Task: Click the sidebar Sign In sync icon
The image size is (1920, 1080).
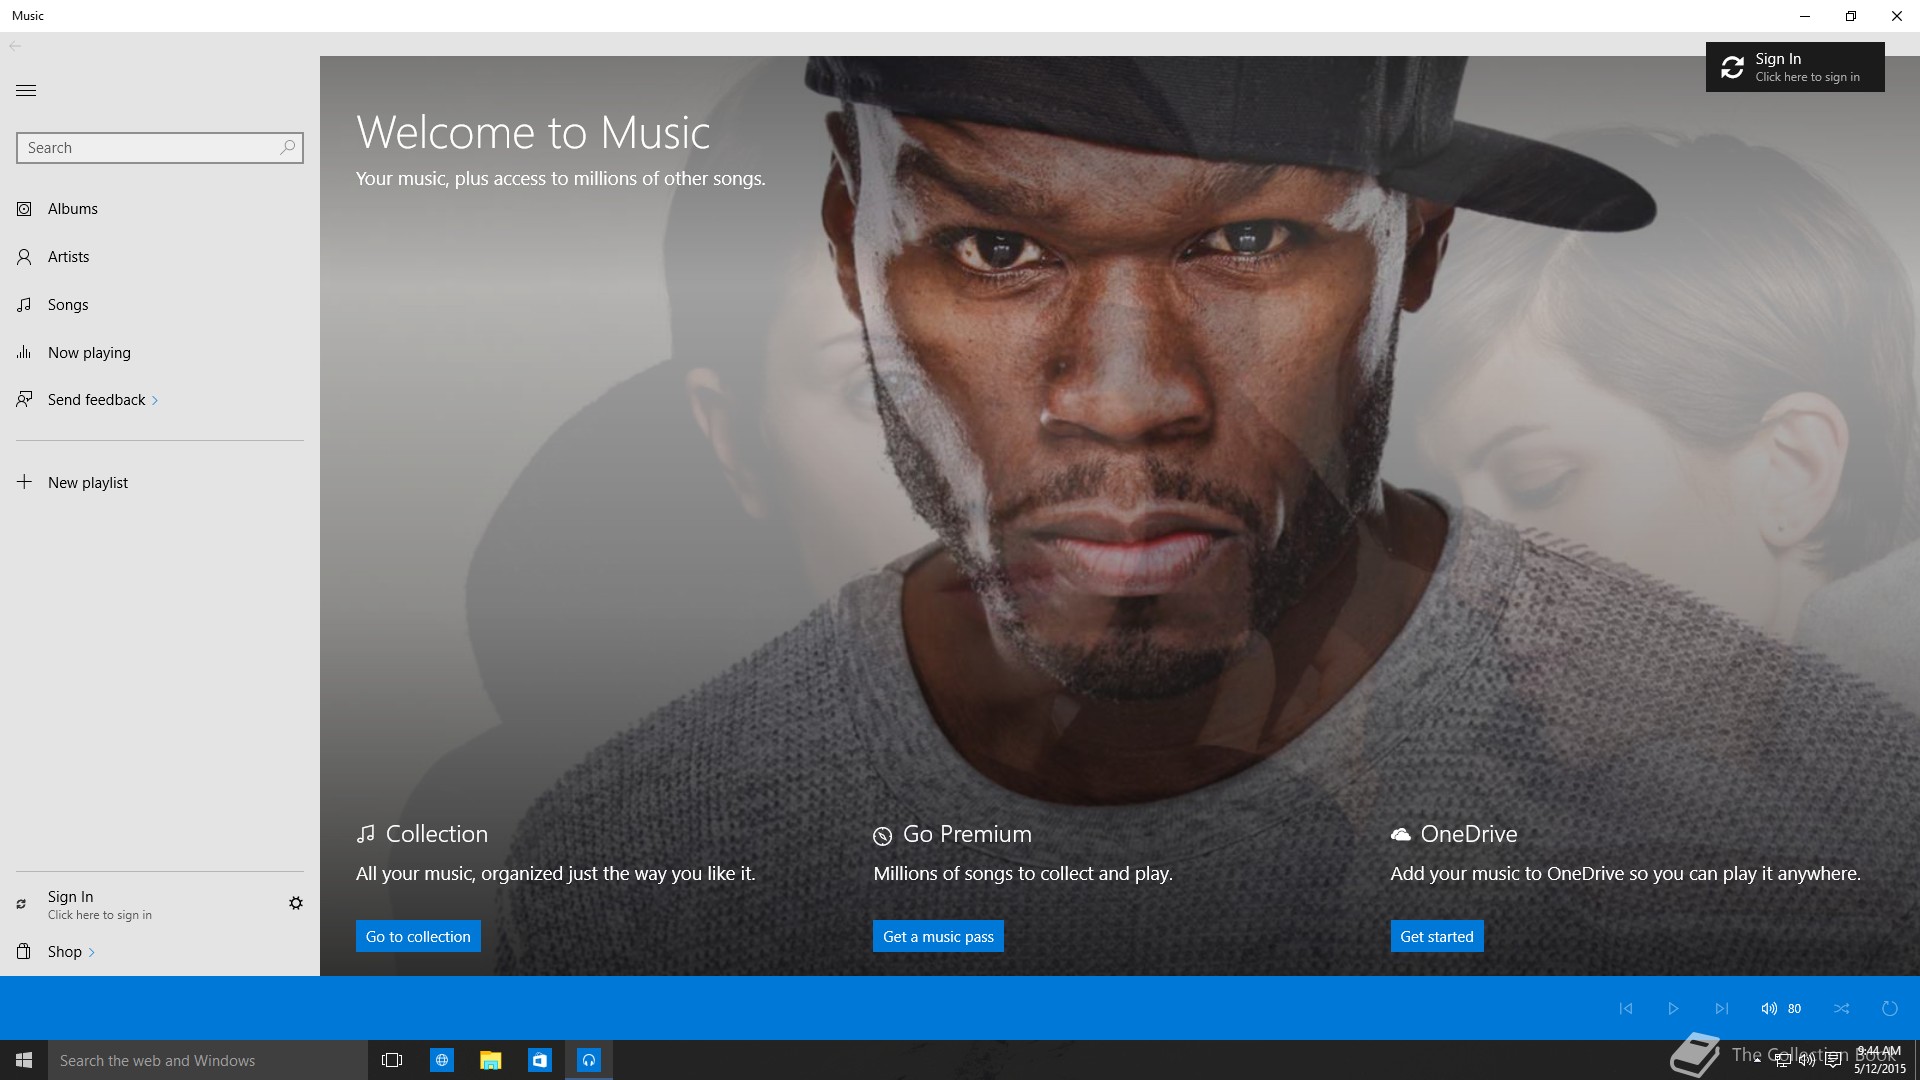Action: point(21,904)
